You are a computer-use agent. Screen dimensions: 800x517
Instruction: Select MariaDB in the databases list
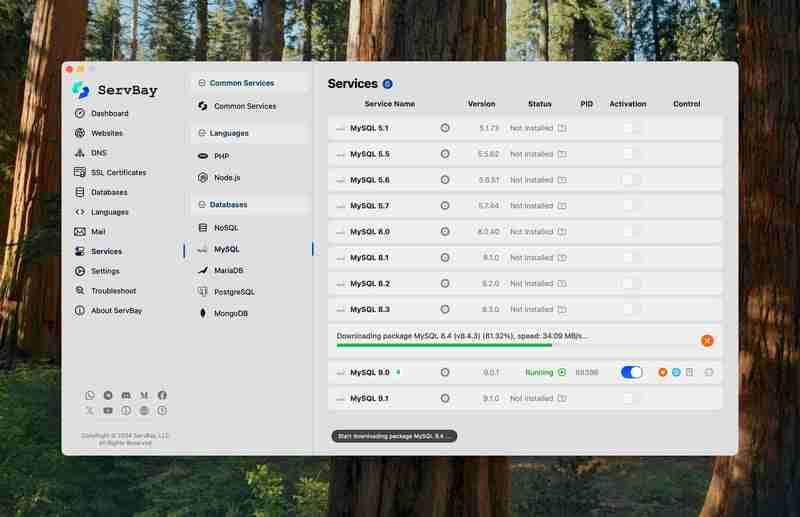tap(228, 270)
